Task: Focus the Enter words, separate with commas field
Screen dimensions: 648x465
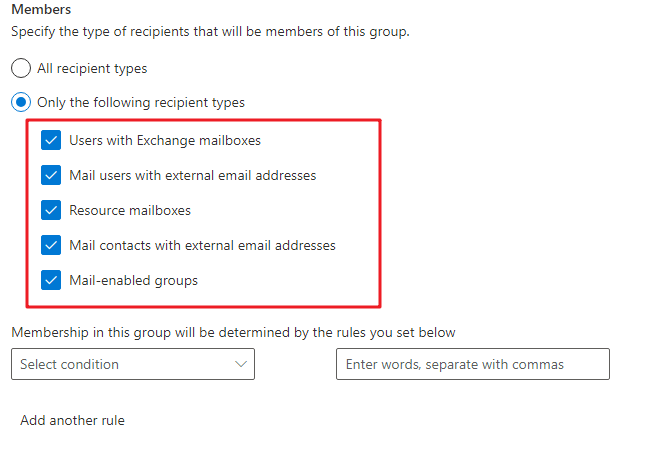Action: tap(473, 364)
